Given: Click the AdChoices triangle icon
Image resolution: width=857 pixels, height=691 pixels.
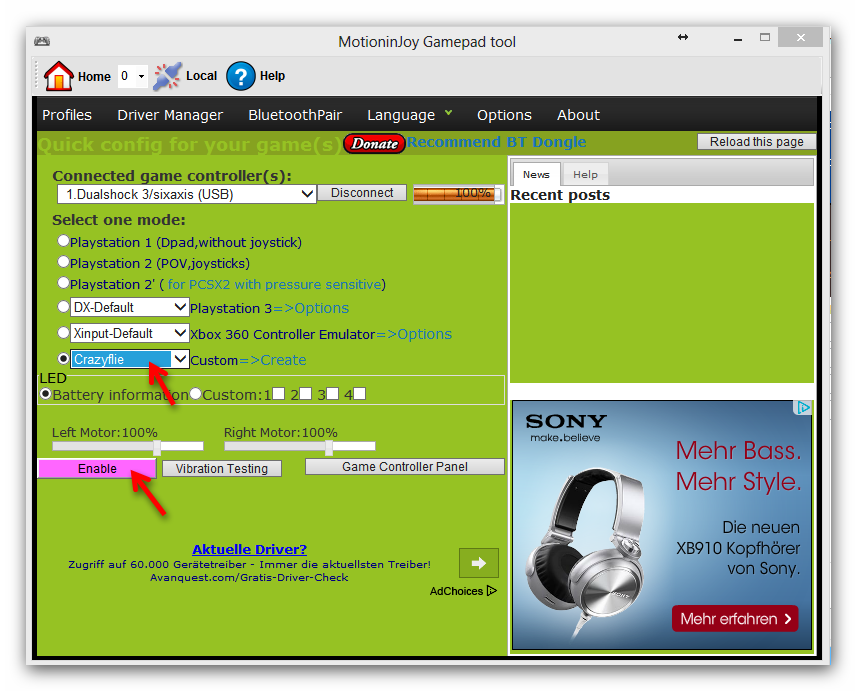Looking at the screenshot, I should [492, 591].
